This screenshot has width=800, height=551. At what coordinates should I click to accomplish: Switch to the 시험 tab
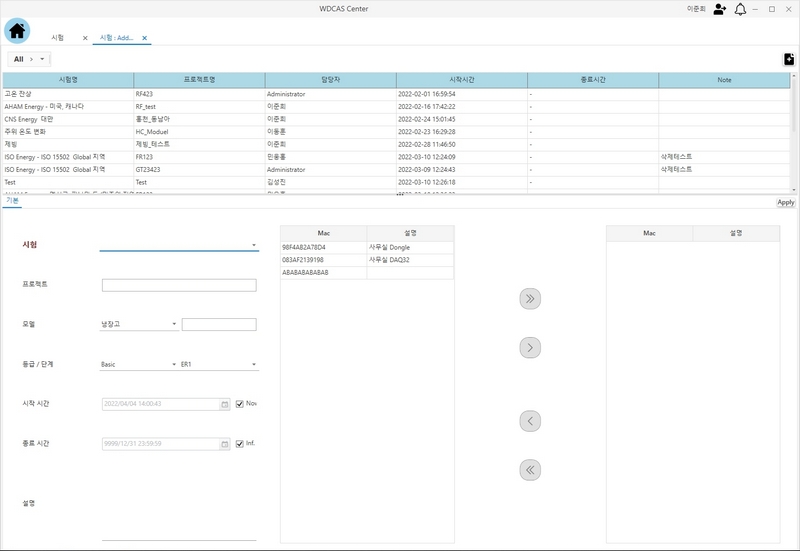pos(58,38)
